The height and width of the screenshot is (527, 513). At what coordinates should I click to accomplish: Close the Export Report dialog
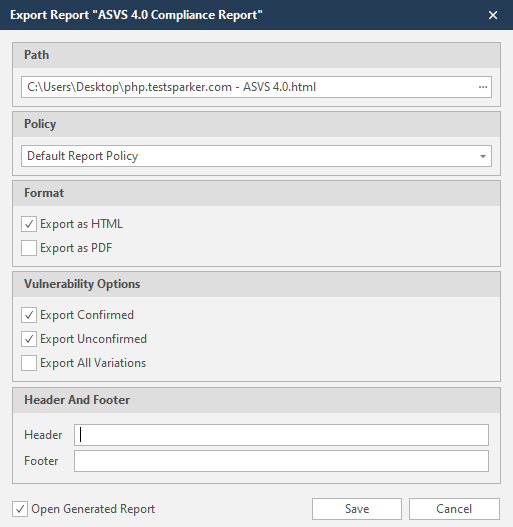[493, 15]
